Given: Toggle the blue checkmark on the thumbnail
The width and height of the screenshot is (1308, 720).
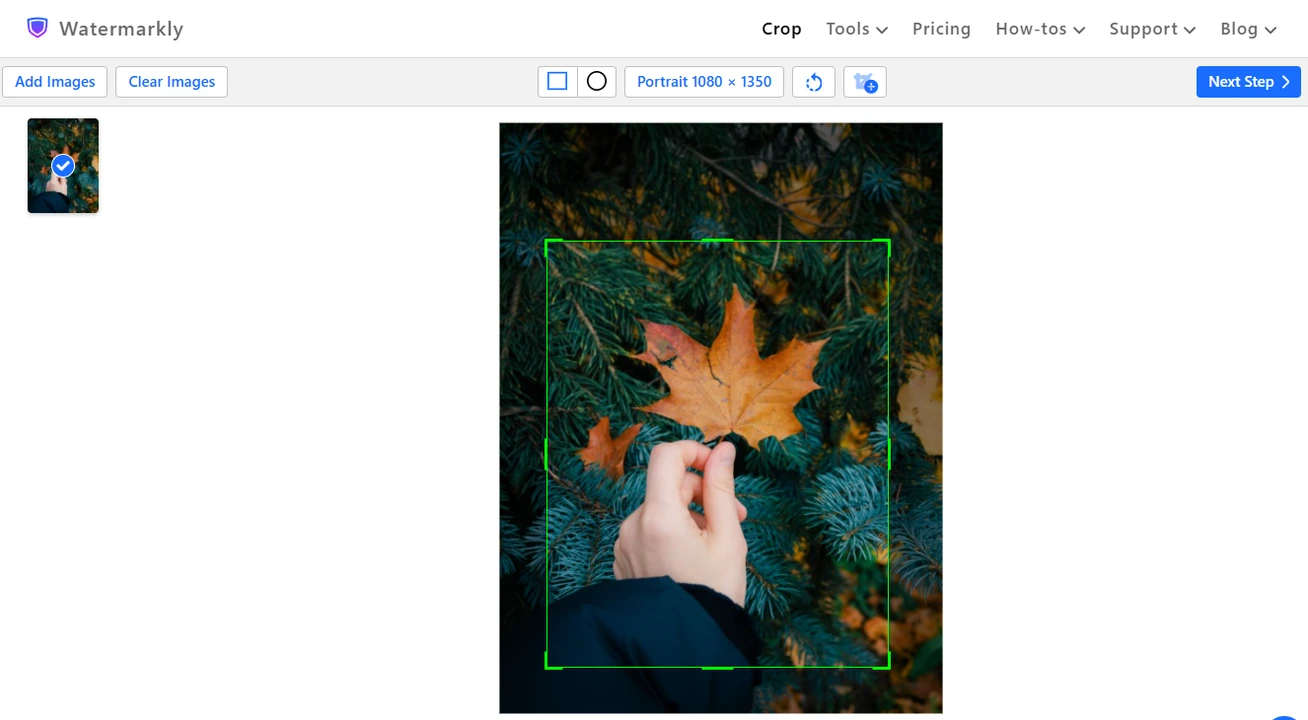Looking at the screenshot, I should click(x=63, y=165).
